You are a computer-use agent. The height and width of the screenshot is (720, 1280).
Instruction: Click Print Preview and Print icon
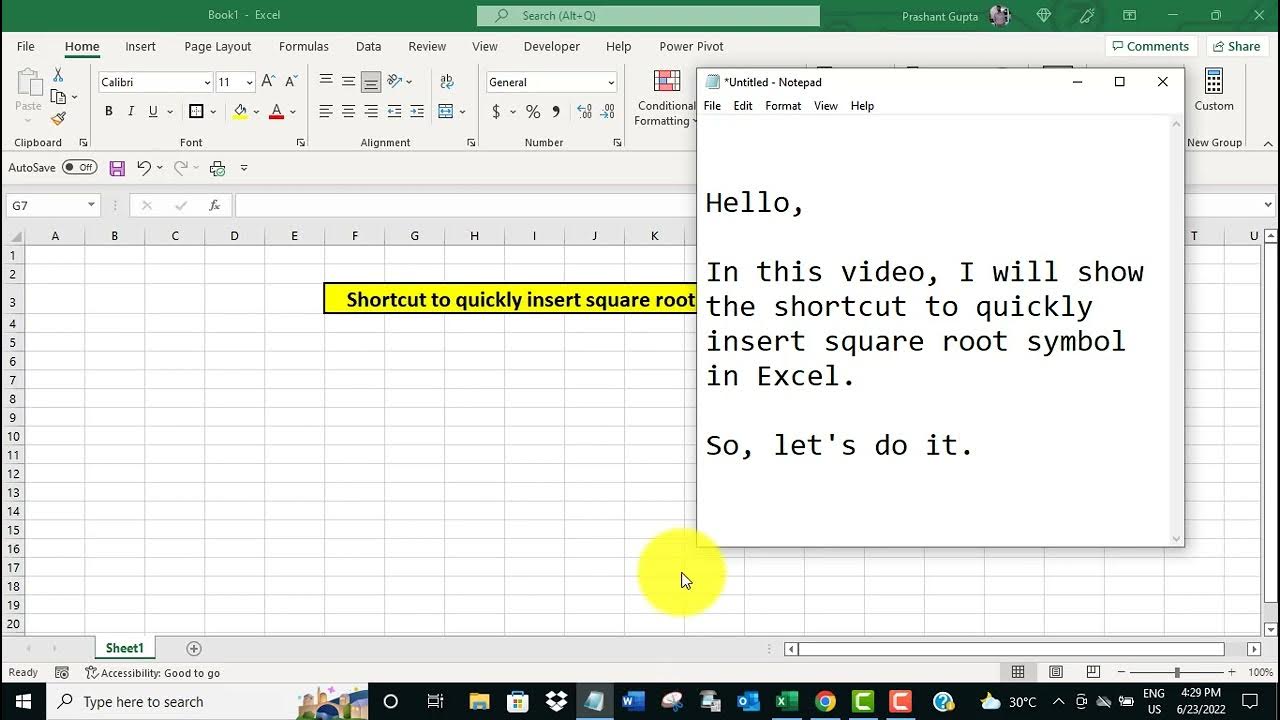click(x=217, y=168)
